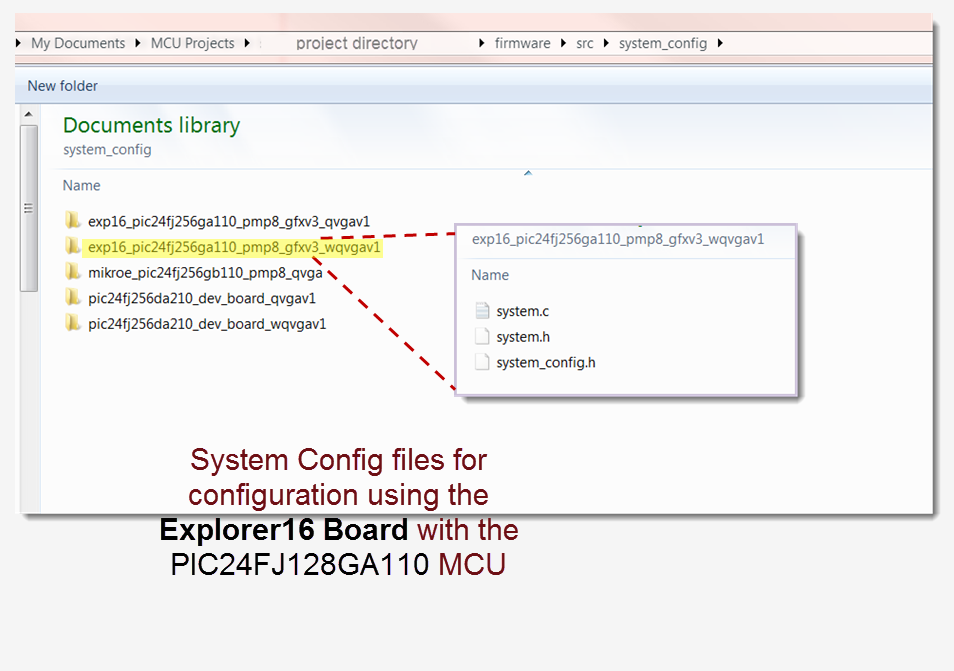954x671 pixels.
Task: Go to My Documents via the breadcrumb
Action: [x=78, y=43]
